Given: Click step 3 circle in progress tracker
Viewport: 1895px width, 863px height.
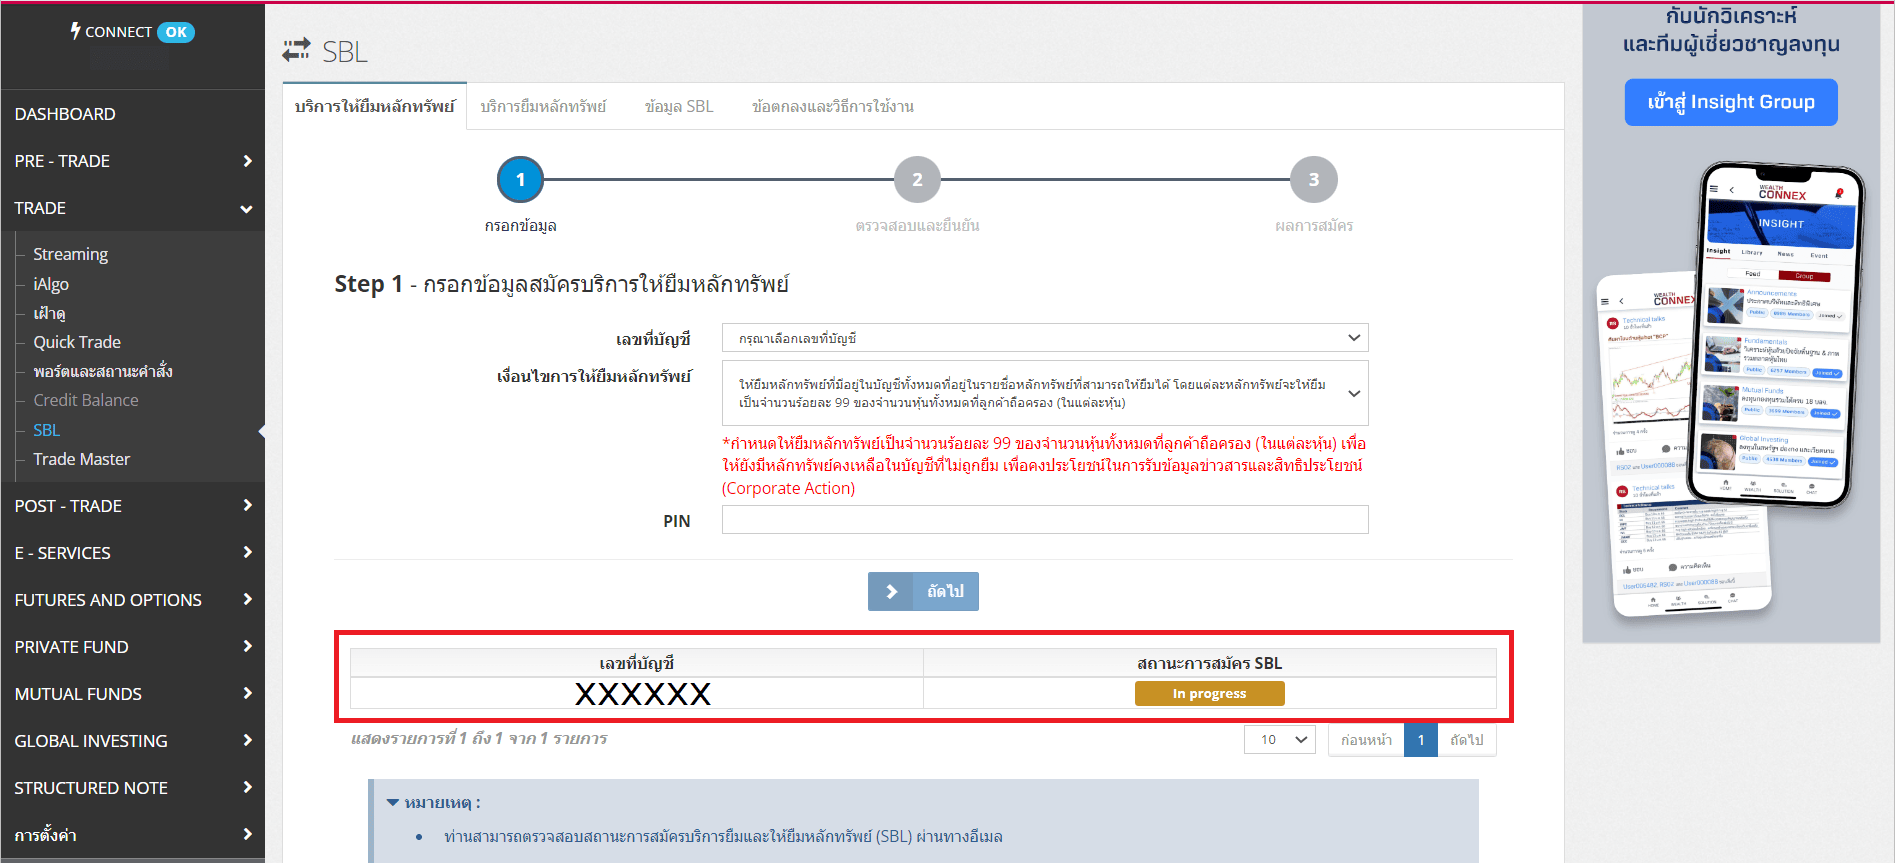Looking at the screenshot, I should 1314,180.
